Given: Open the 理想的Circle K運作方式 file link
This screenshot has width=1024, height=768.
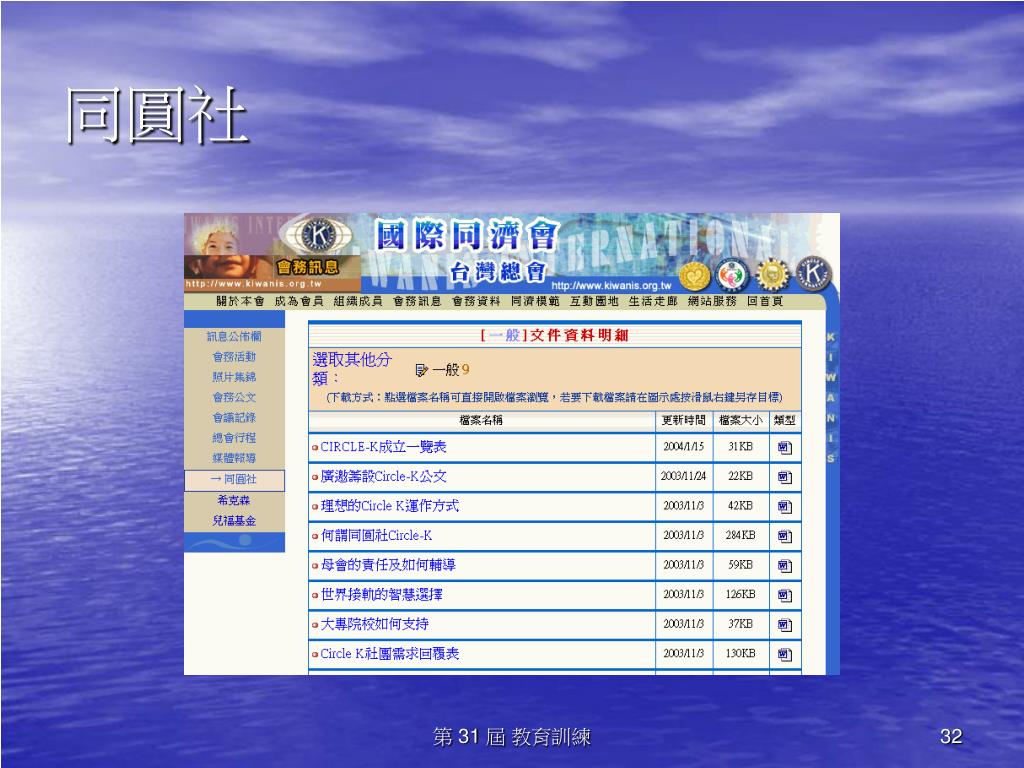Looking at the screenshot, I should point(390,505).
